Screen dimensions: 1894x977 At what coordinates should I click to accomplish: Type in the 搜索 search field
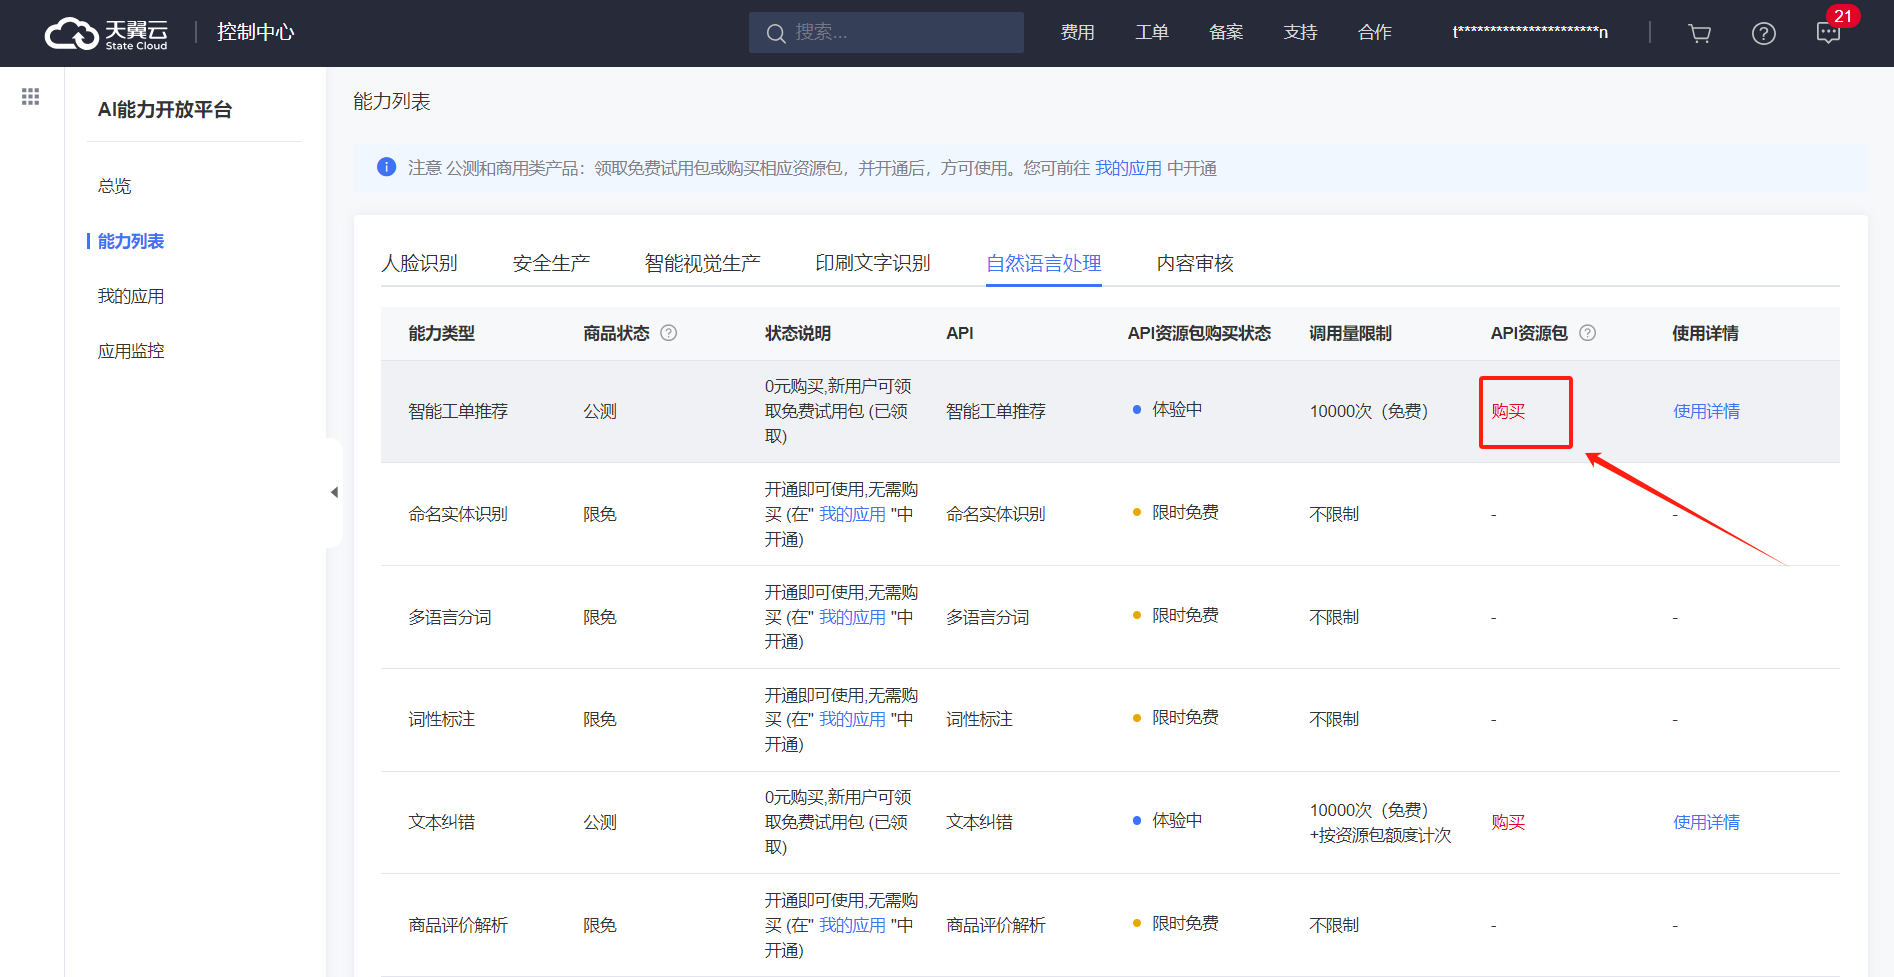pyautogui.click(x=886, y=33)
